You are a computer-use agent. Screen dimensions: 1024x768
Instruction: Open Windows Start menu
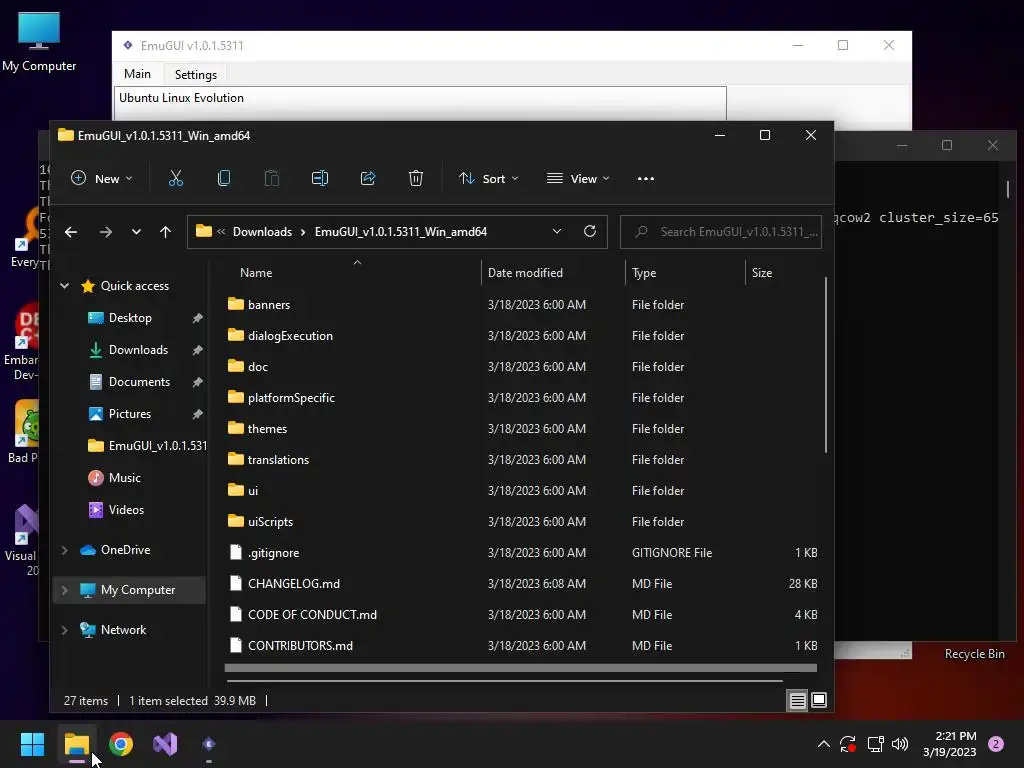(x=32, y=744)
